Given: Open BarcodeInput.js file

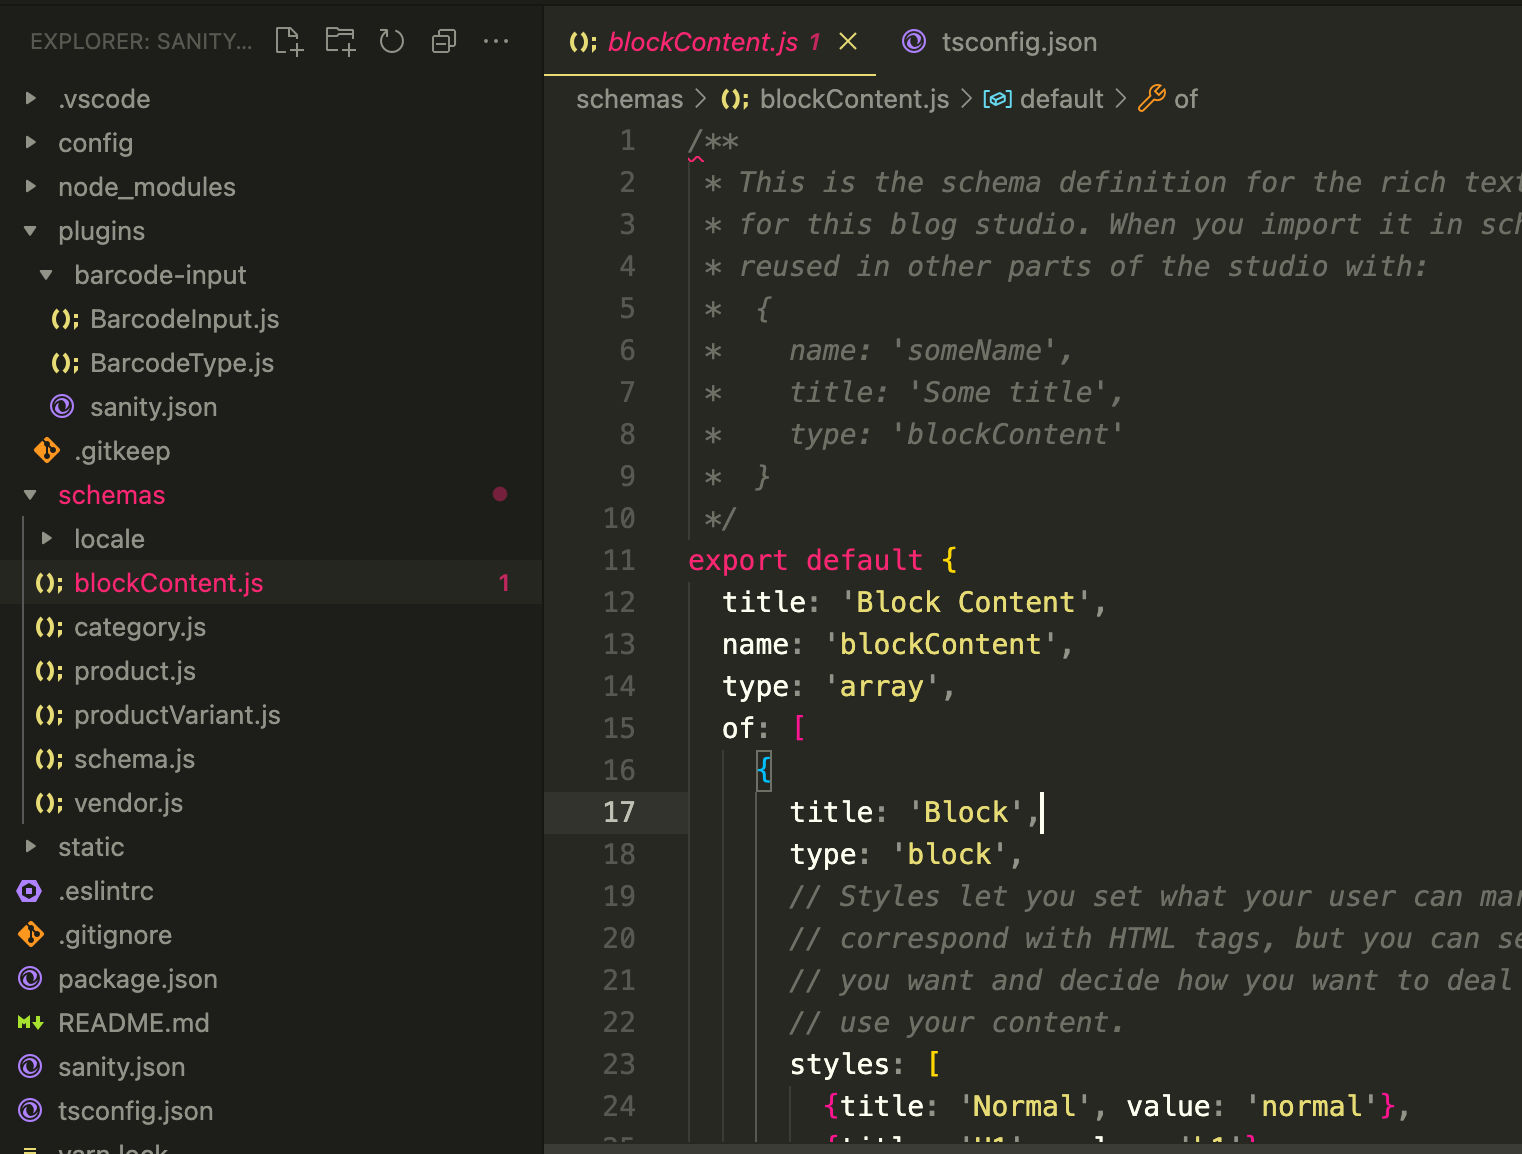Looking at the screenshot, I should (x=272, y=319).
